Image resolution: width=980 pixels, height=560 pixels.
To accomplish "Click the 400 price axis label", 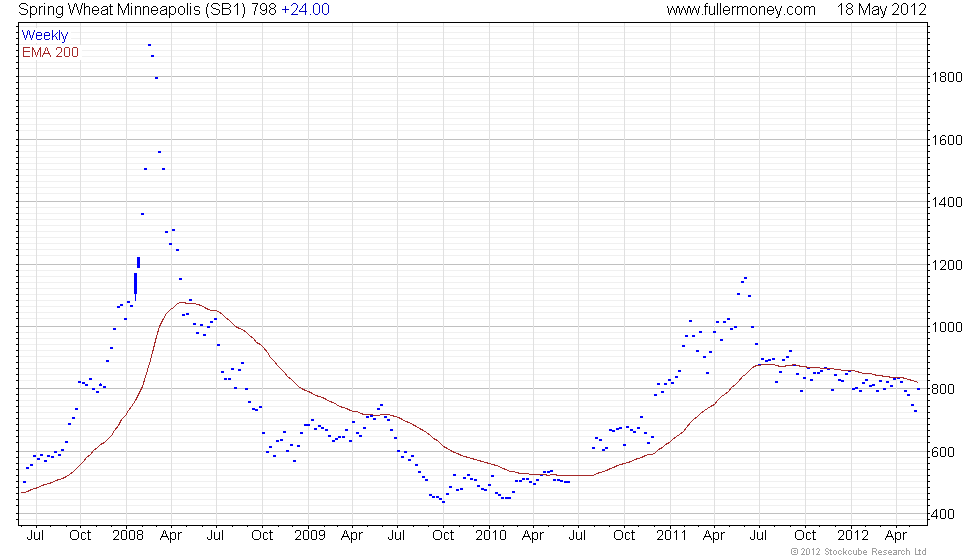I will coord(942,514).
